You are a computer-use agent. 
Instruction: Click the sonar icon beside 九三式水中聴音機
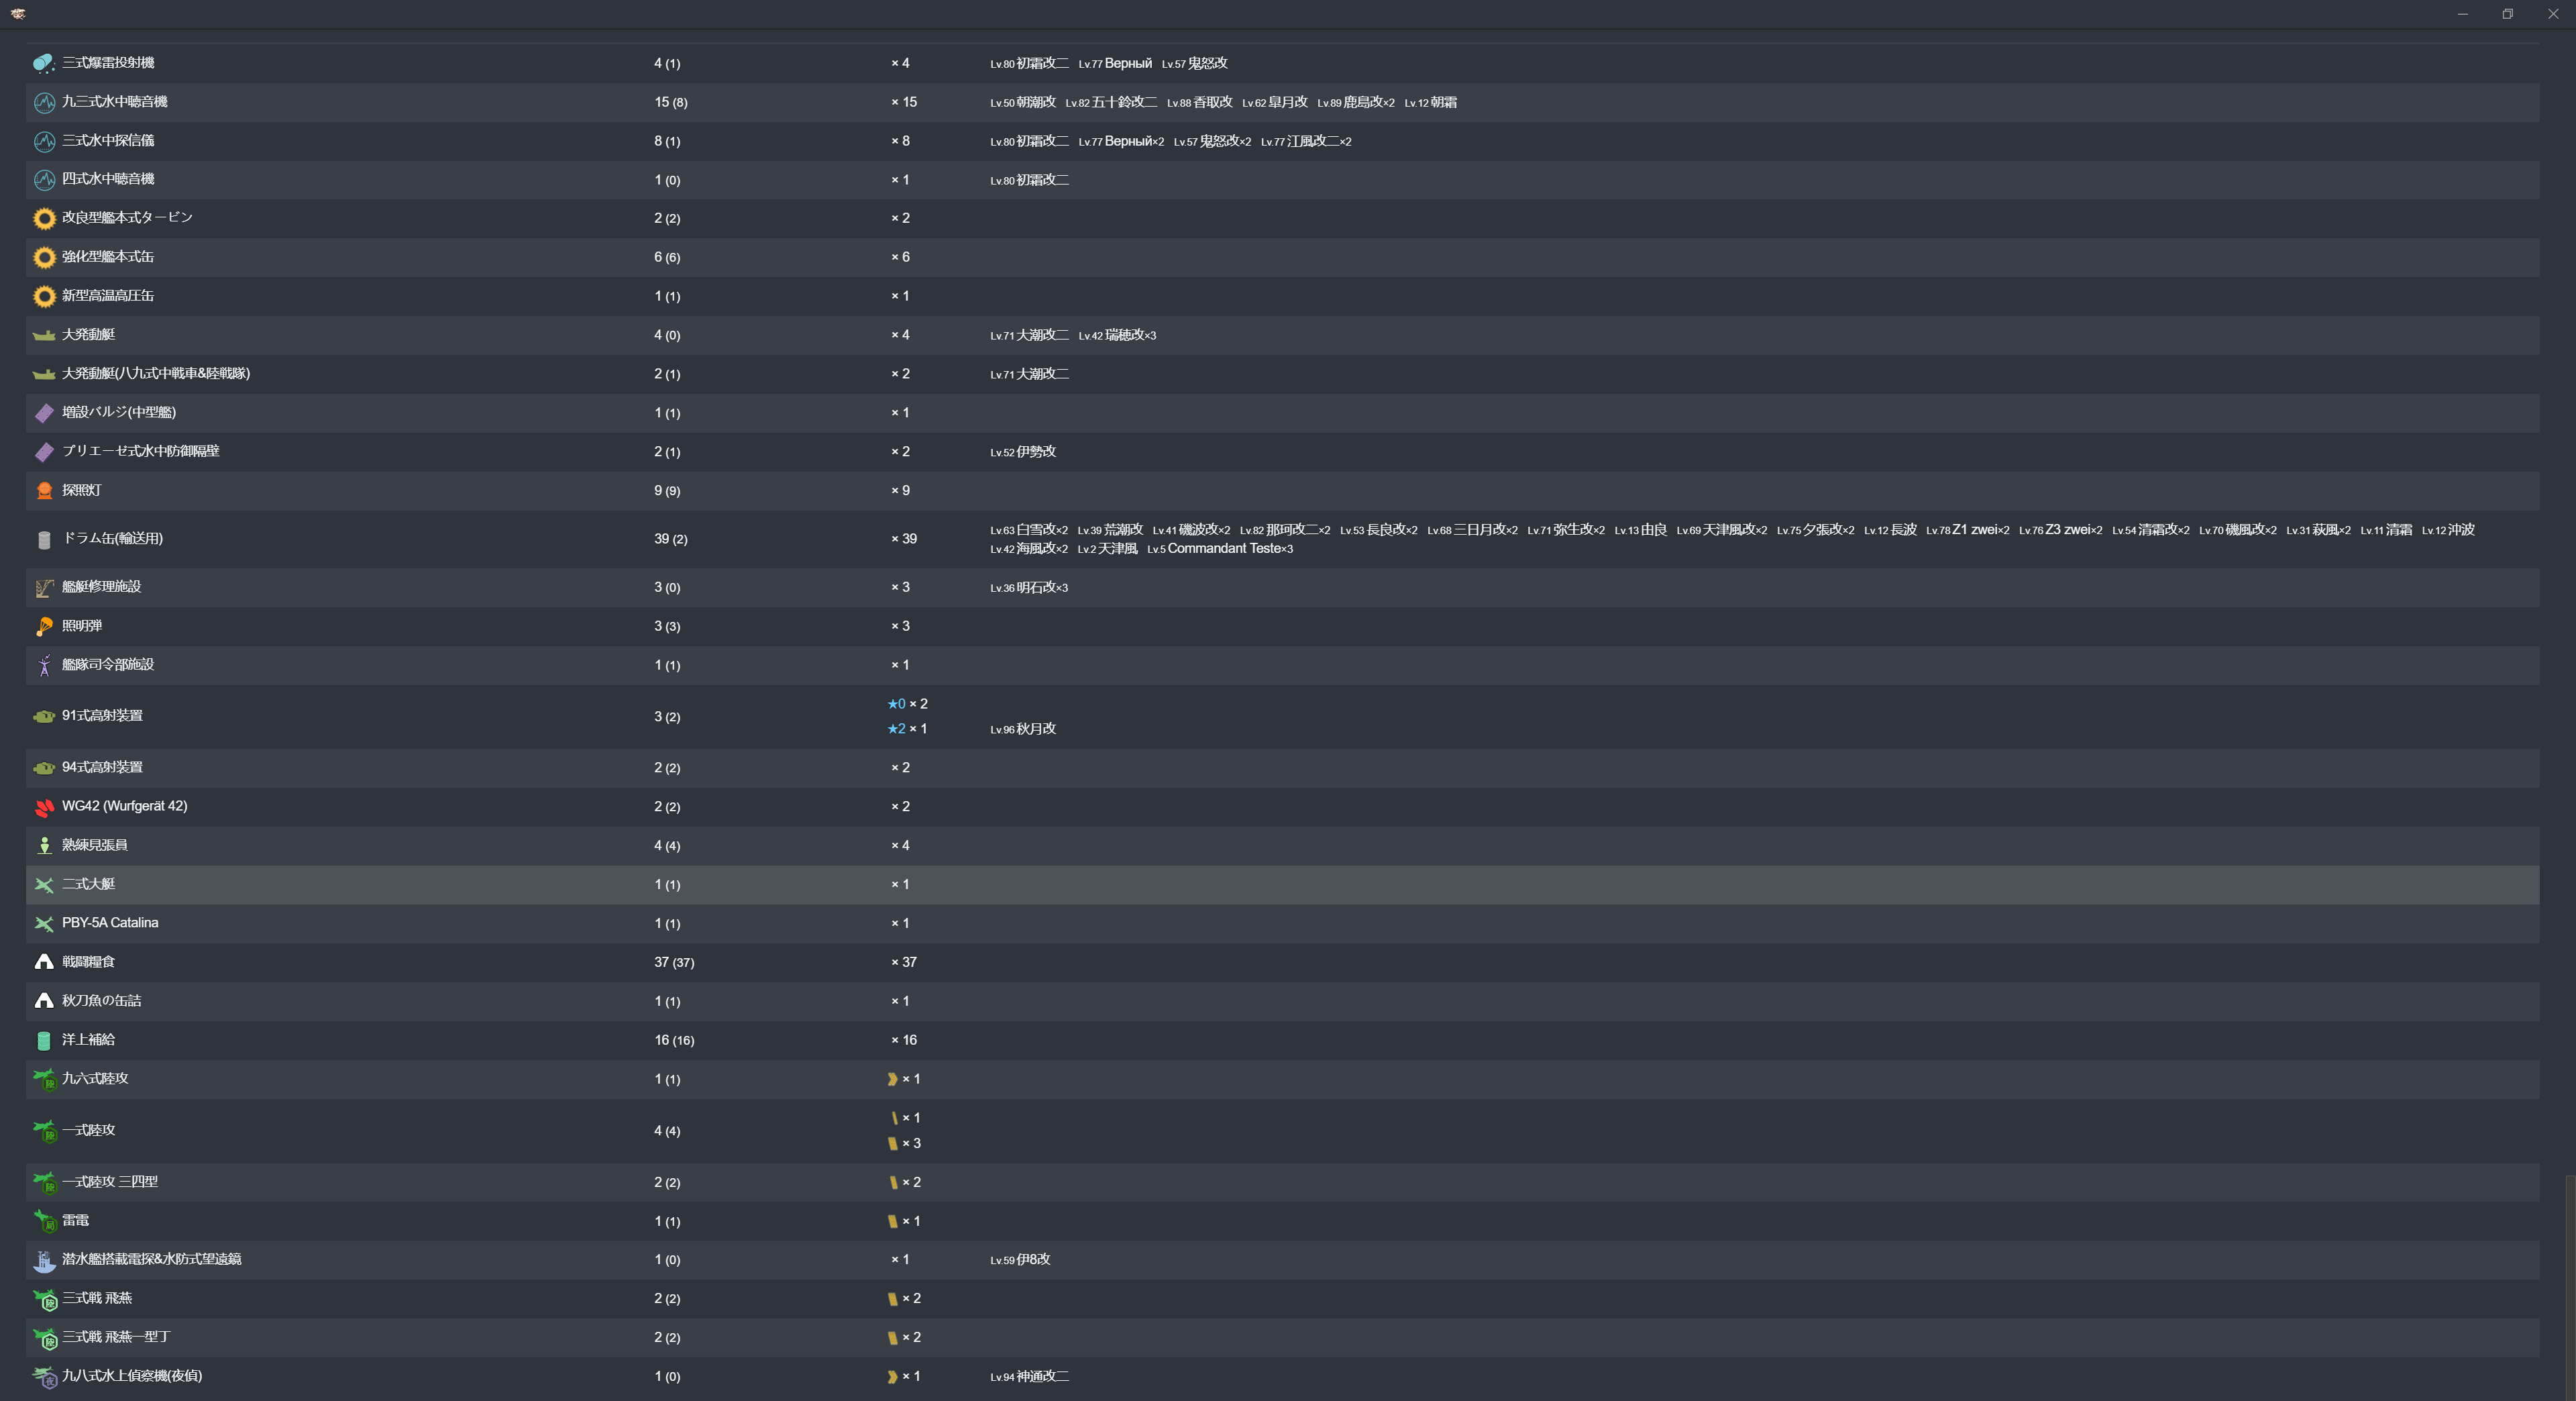coord(43,102)
